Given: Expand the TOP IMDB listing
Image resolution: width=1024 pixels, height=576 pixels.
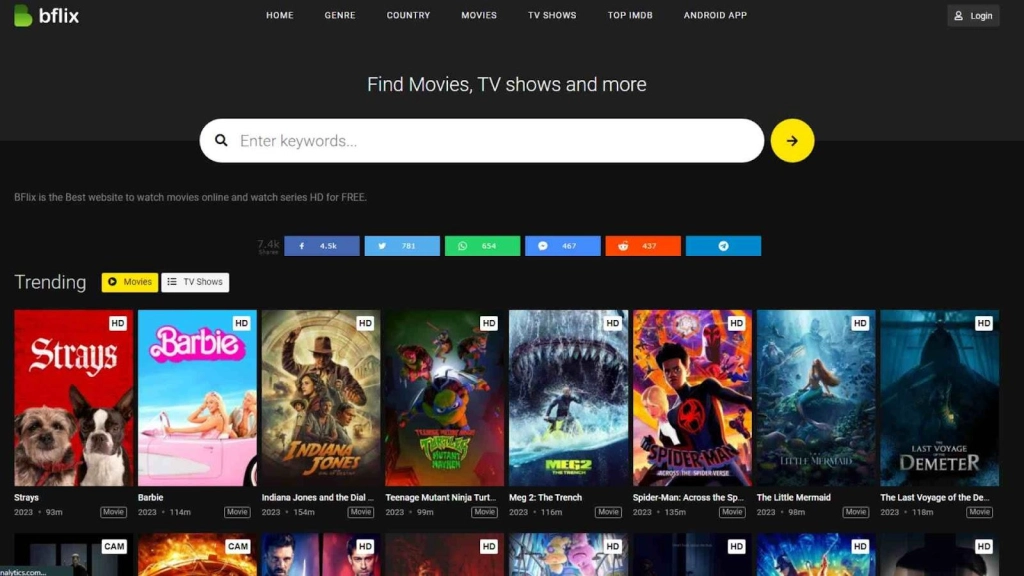Looking at the screenshot, I should pyautogui.click(x=630, y=15).
